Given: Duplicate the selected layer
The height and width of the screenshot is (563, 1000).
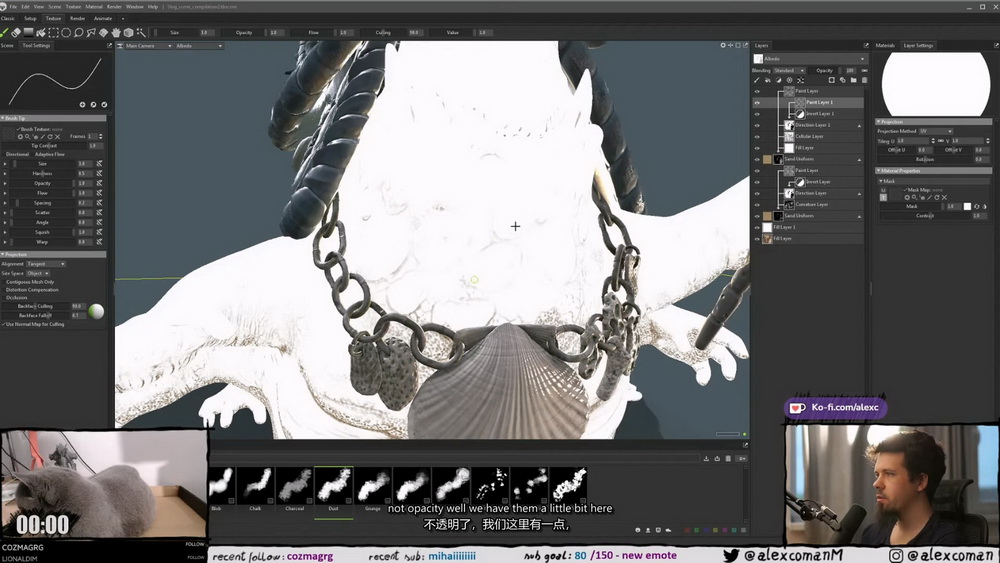Looking at the screenshot, I should point(842,80).
